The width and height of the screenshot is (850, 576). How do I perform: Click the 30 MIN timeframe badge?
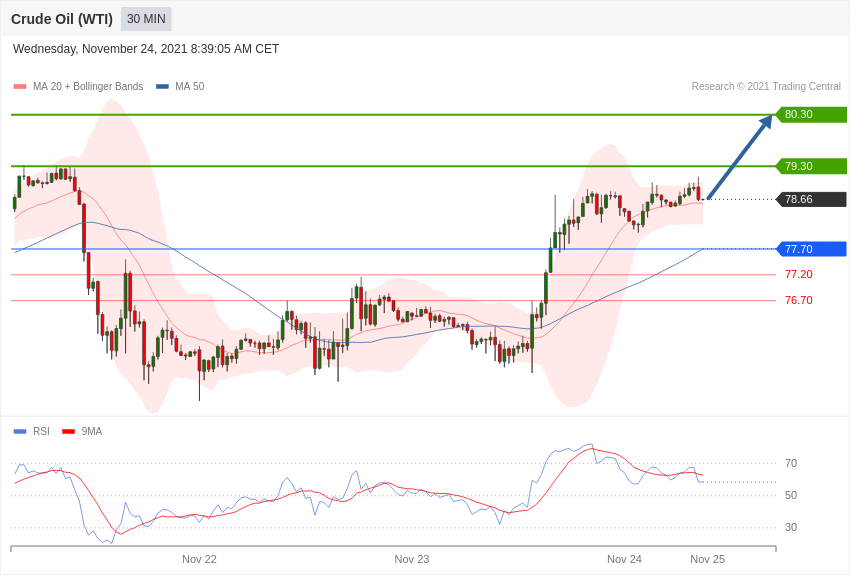click(x=146, y=19)
